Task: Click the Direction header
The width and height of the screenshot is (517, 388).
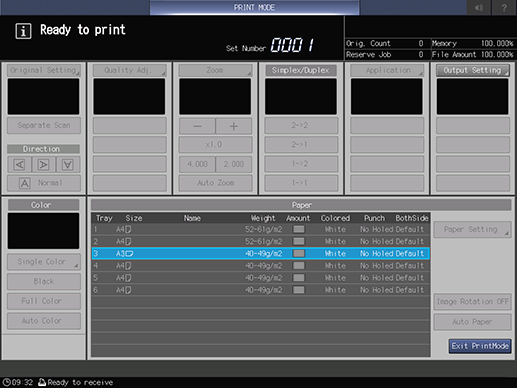Action: [x=43, y=149]
